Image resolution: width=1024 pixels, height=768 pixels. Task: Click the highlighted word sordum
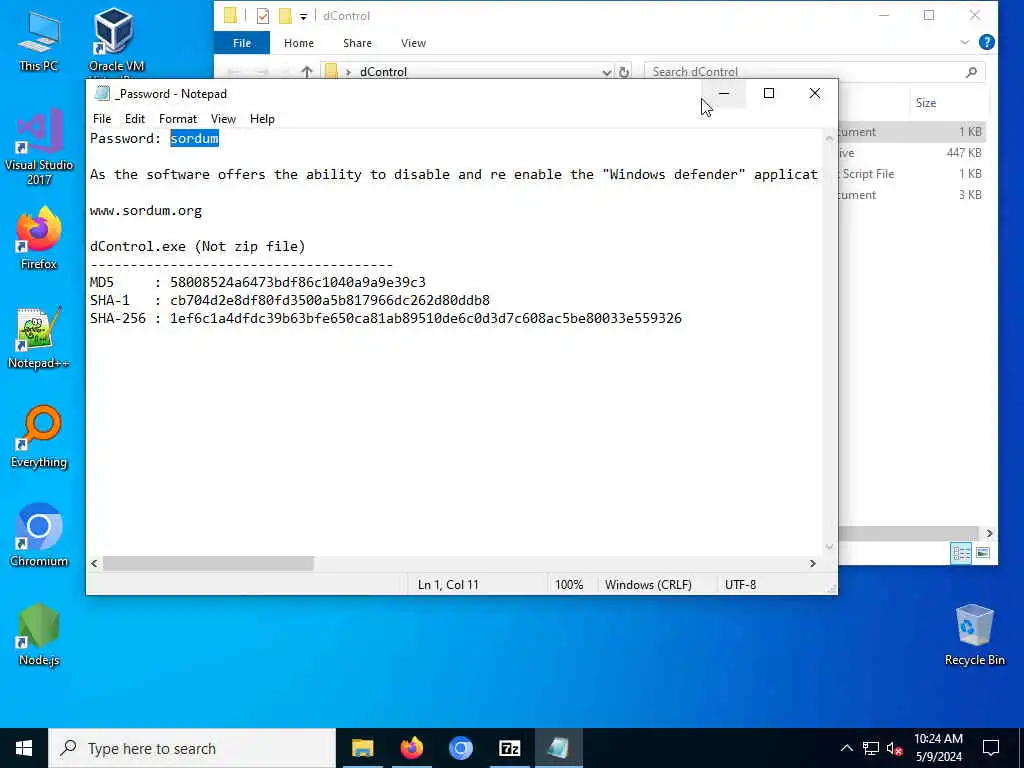tap(194, 138)
